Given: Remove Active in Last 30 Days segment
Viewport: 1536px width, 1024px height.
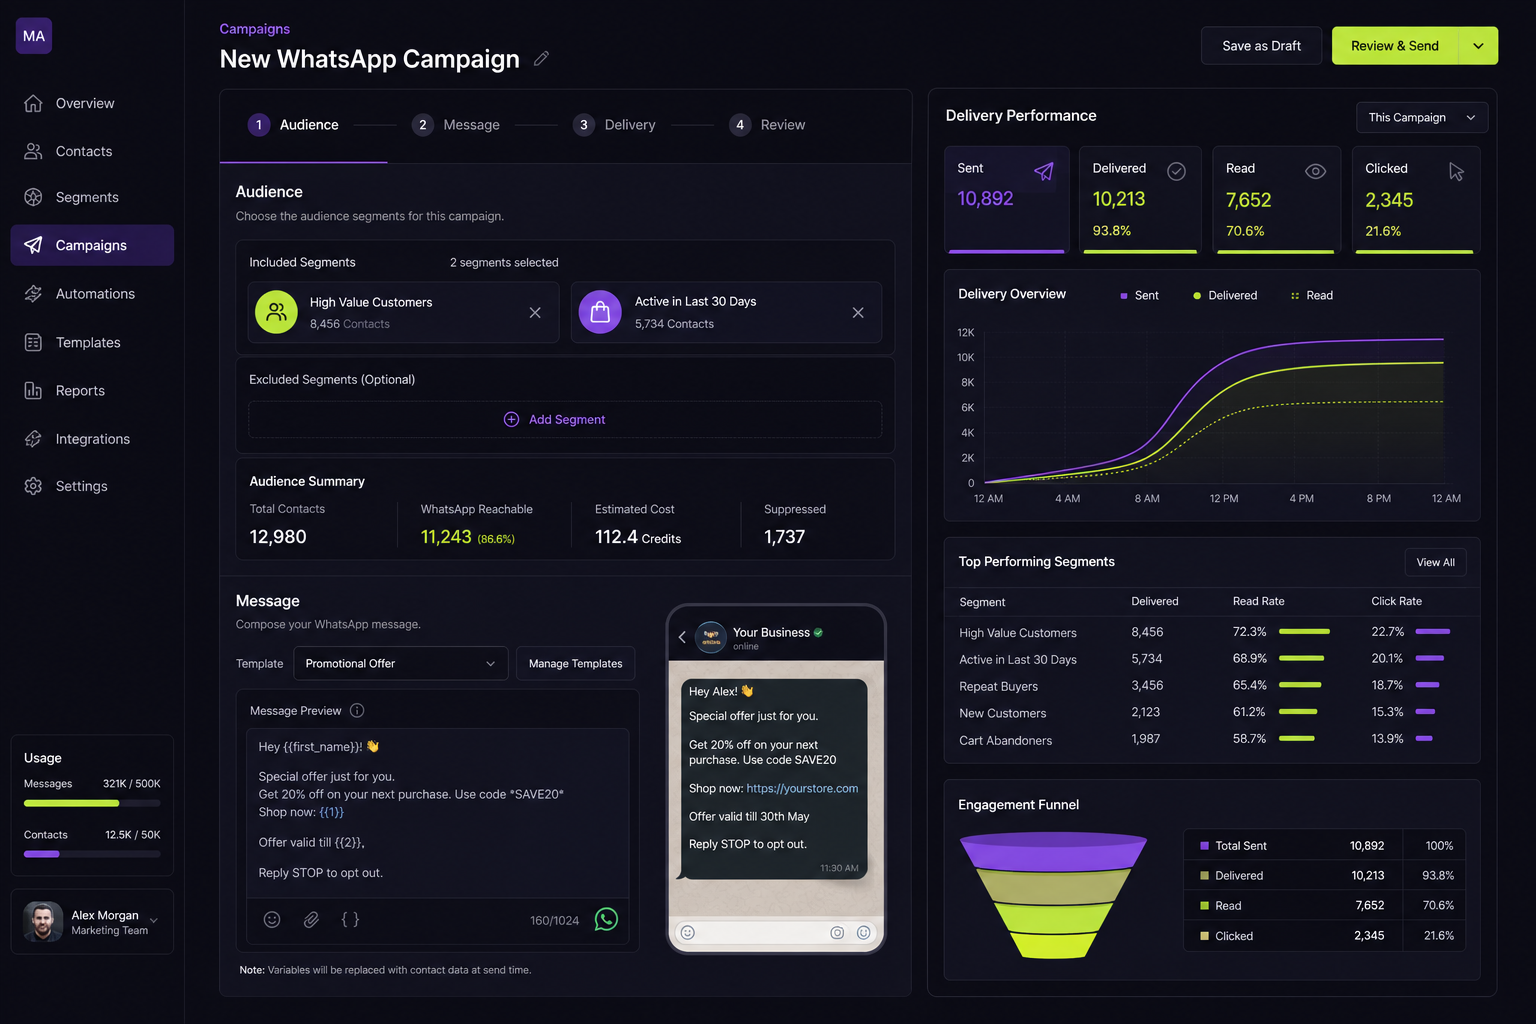Looking at the screenshot, I should 858,313.
